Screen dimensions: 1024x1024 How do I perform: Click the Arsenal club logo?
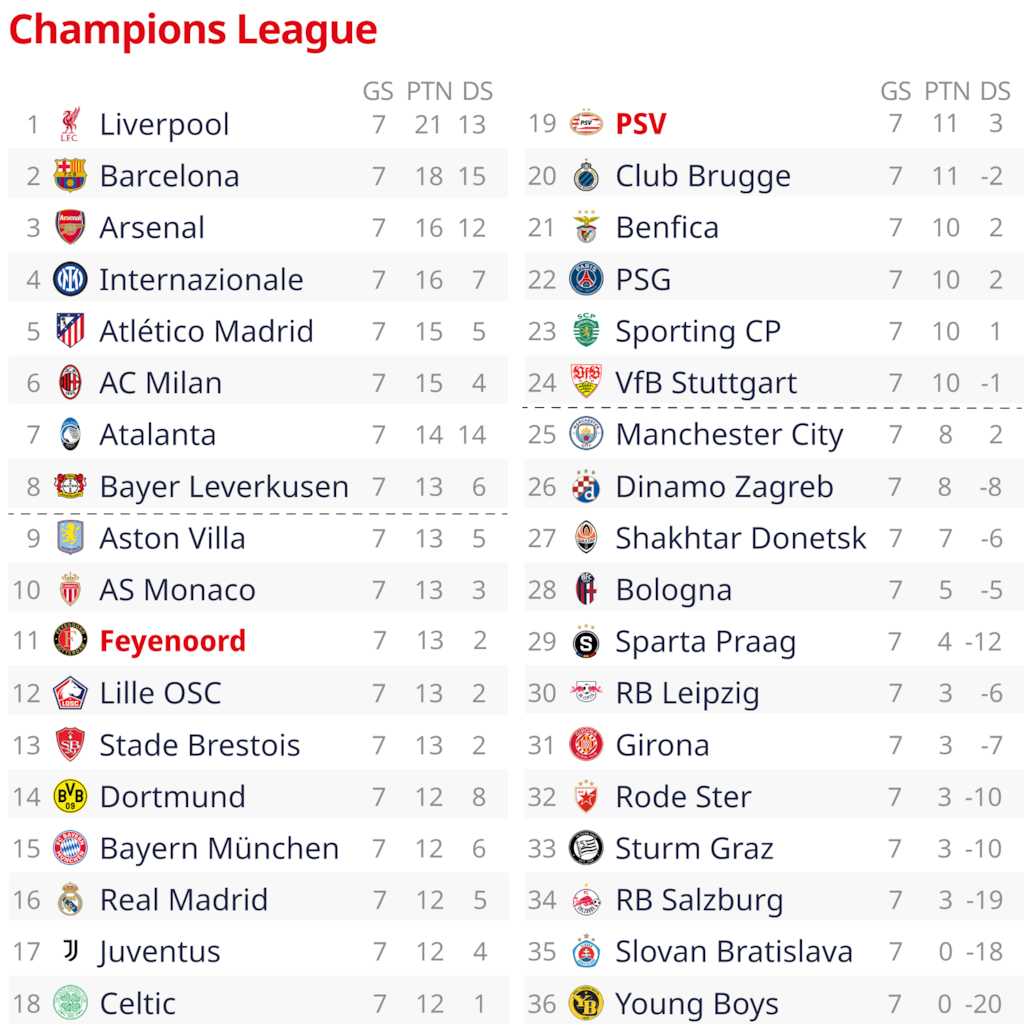[70, 227]
